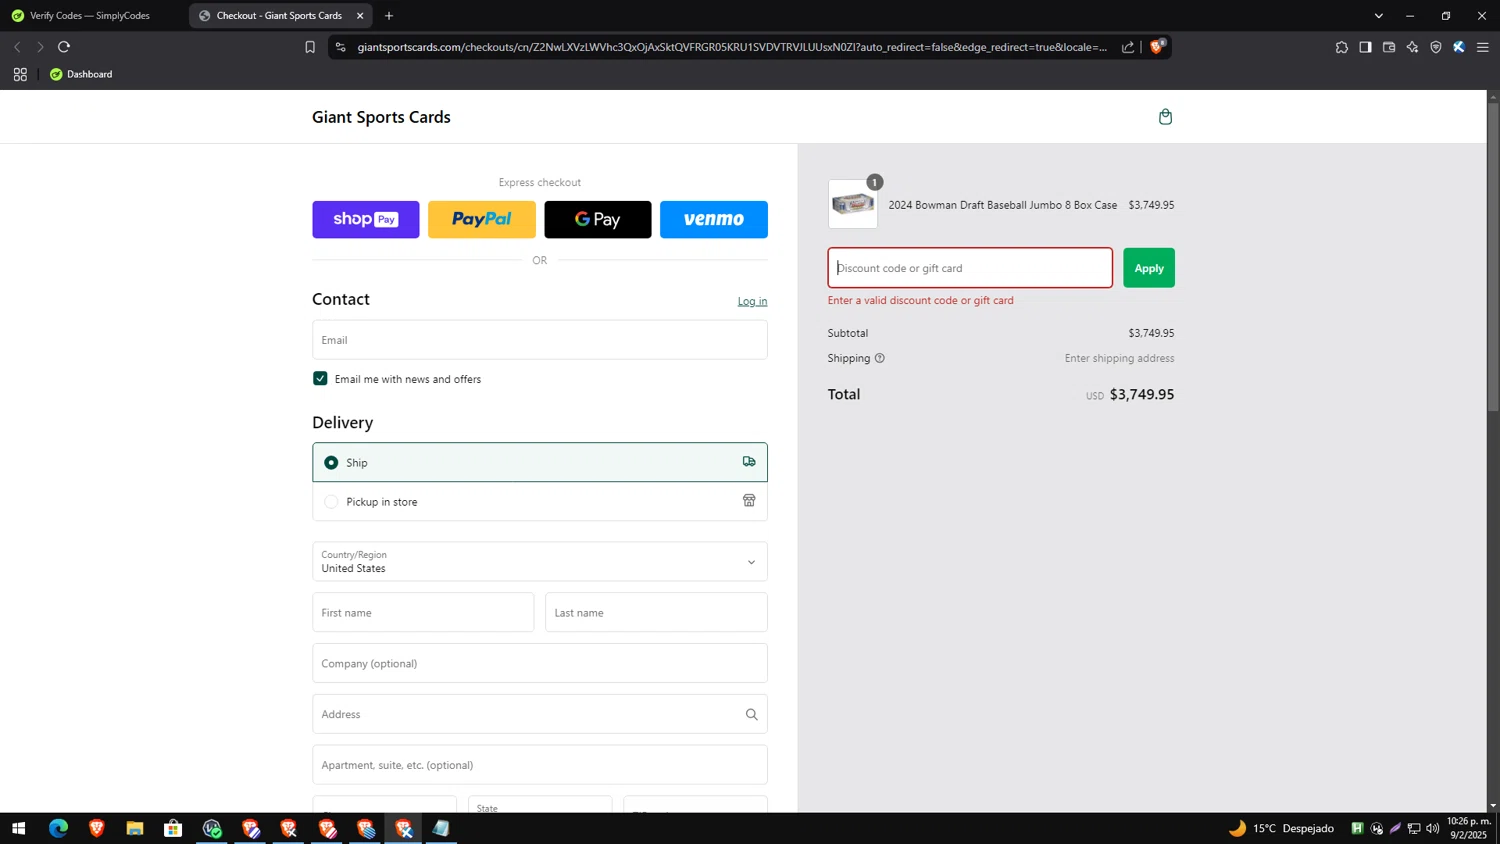The height and width of the screenshot is (844, 1500).
Task: Click the Company (optional) field
Action: click(x=540, y=663)
